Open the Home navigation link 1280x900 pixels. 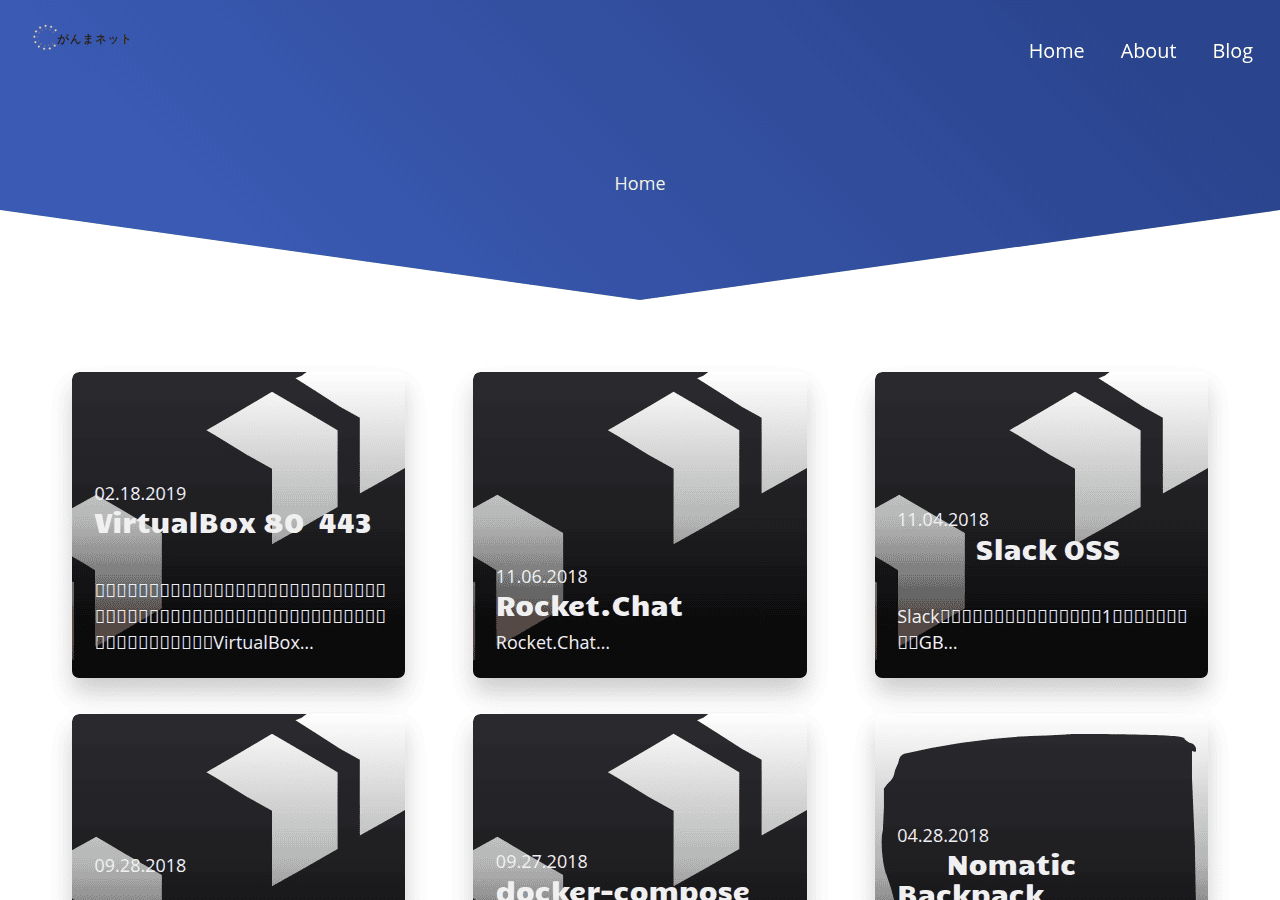click(x=1056, y=51)
